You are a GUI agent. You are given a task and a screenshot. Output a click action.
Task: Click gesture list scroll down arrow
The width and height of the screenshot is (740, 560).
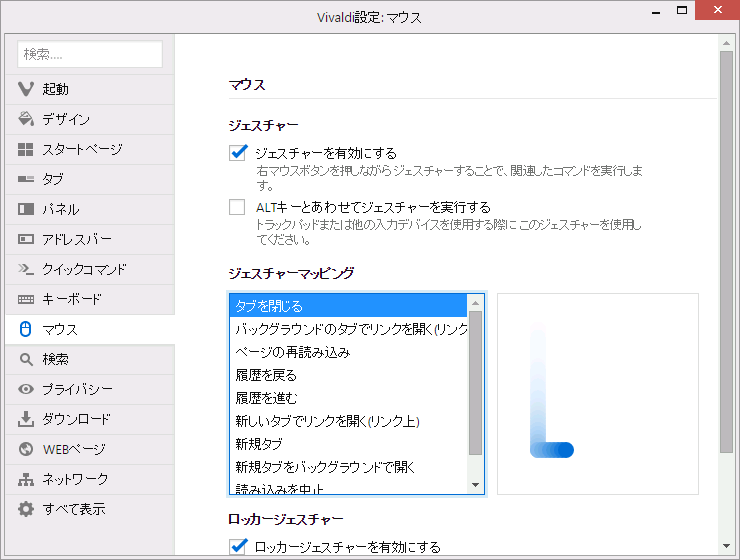tap(475, 485)
